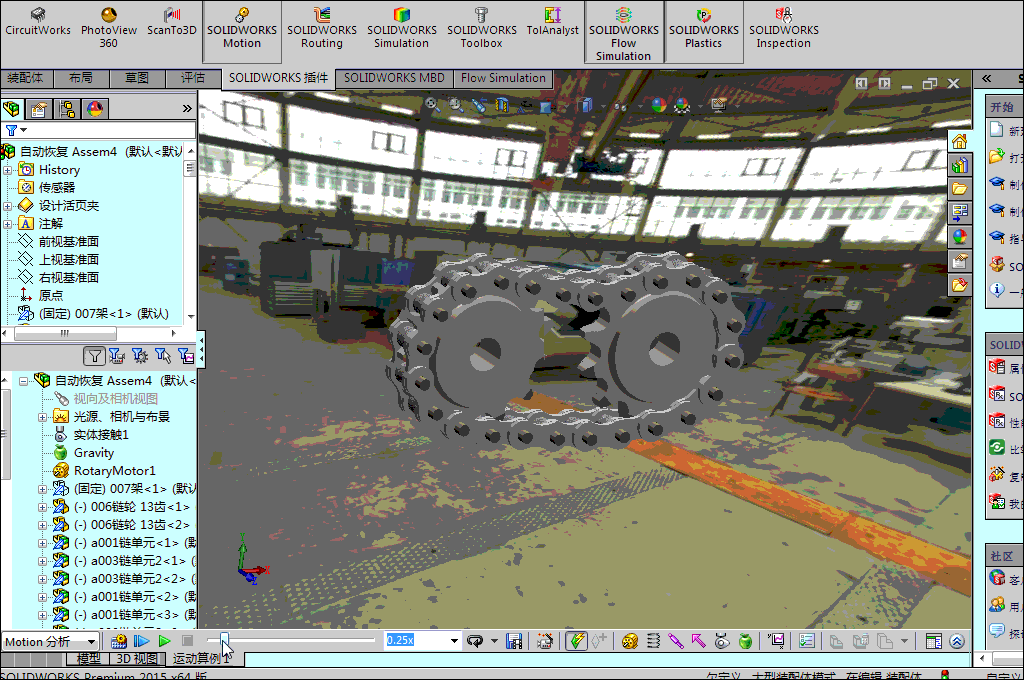Screen dimensions: 1024x680
Task: Click the Spring icon in motion toolbar
Action: [653, 641]
